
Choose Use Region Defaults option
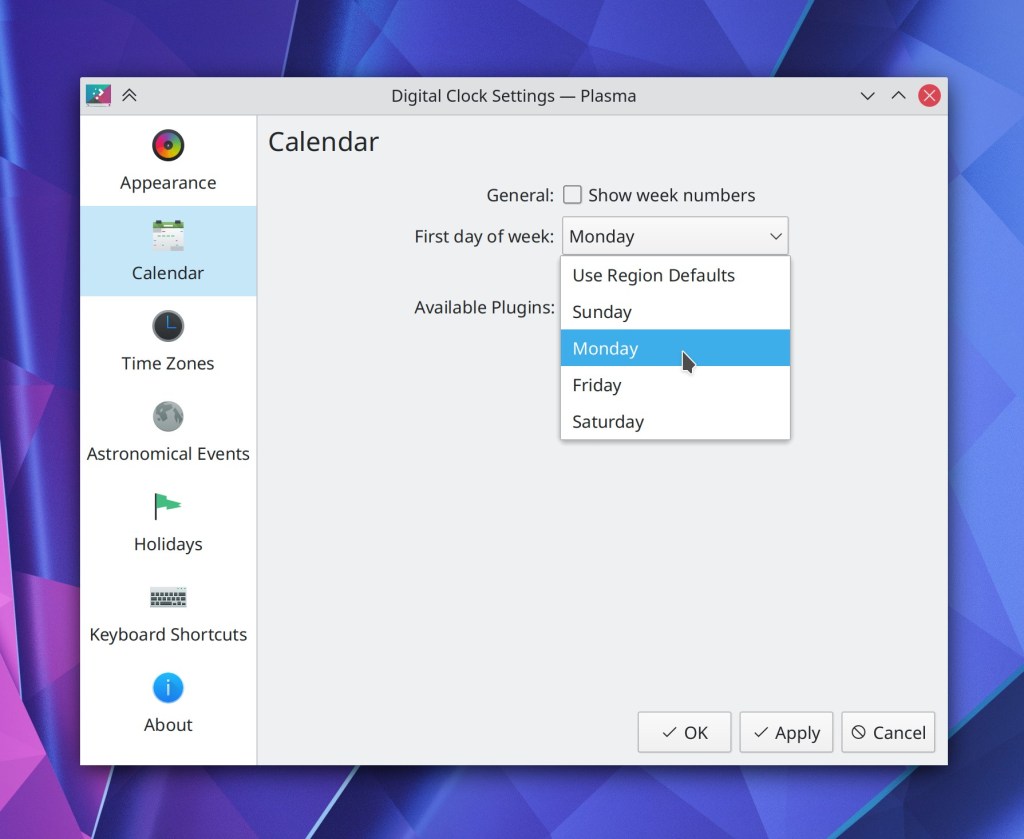pos(654,275)
